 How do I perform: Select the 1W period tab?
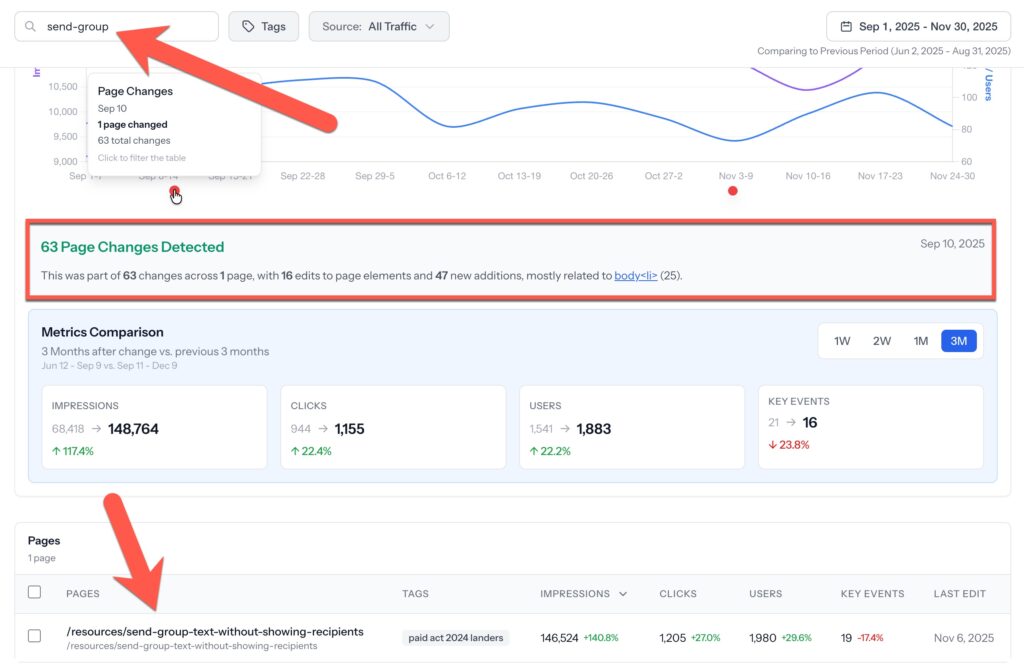(841, 340)
